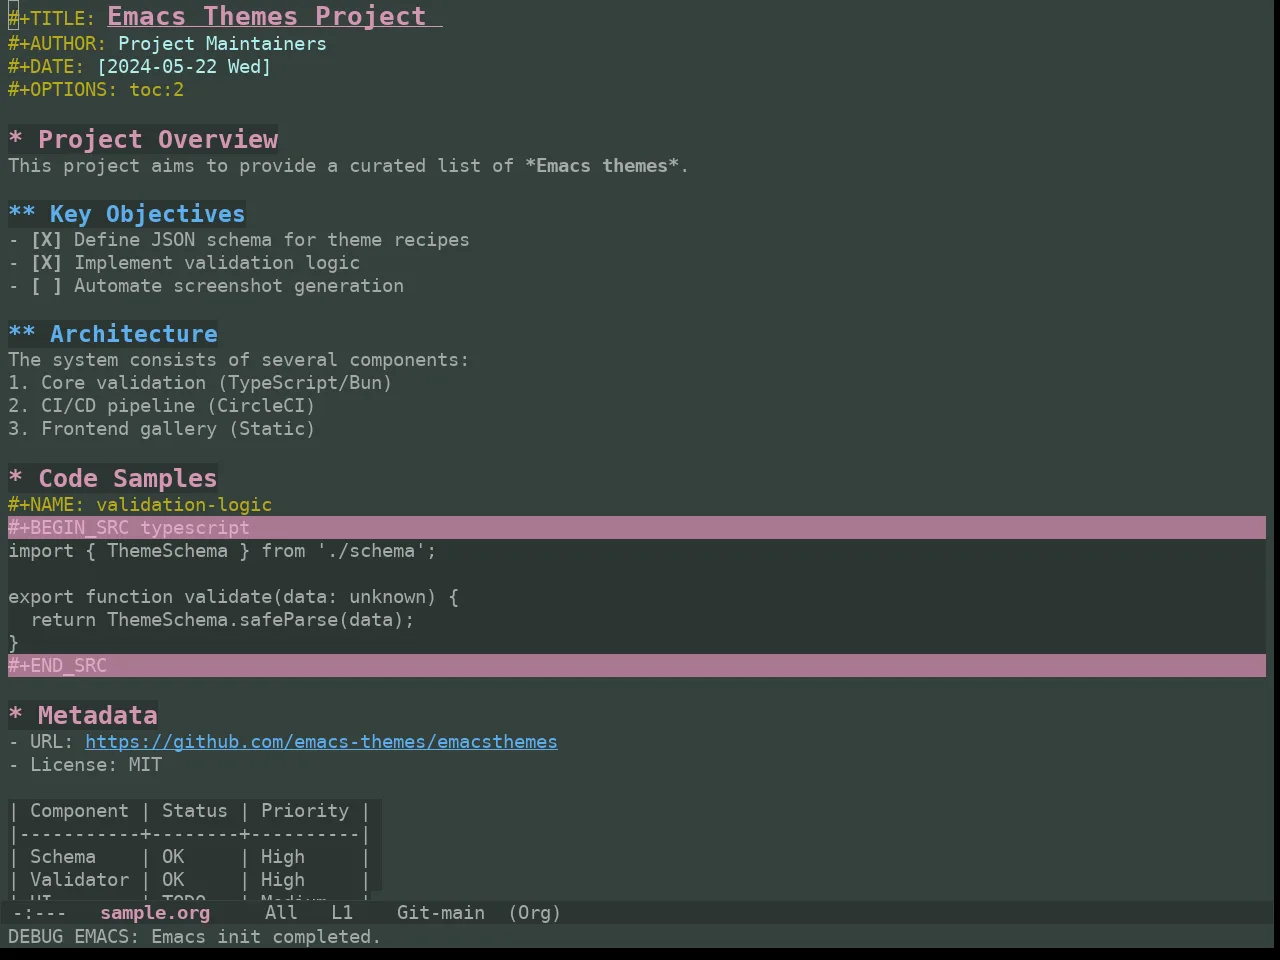
Task: Click the system consists of several components line
Action: [x=238, y=360]
